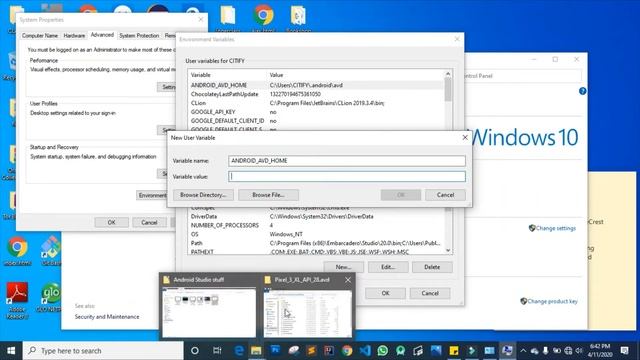Image resolution: width=640 pixels, height=360 pixels.
Task: Click the Variable name input field
Action: pos(347,161)
